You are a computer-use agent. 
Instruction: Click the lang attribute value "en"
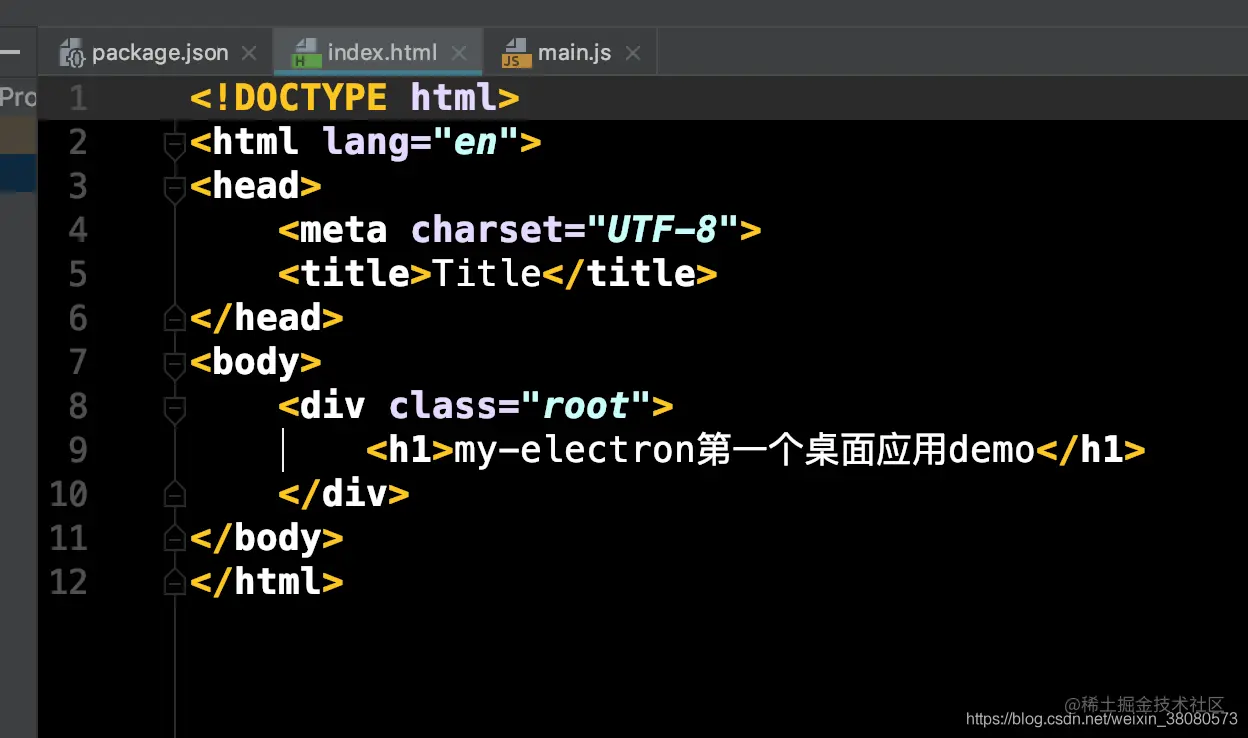[x=476, y=142]
